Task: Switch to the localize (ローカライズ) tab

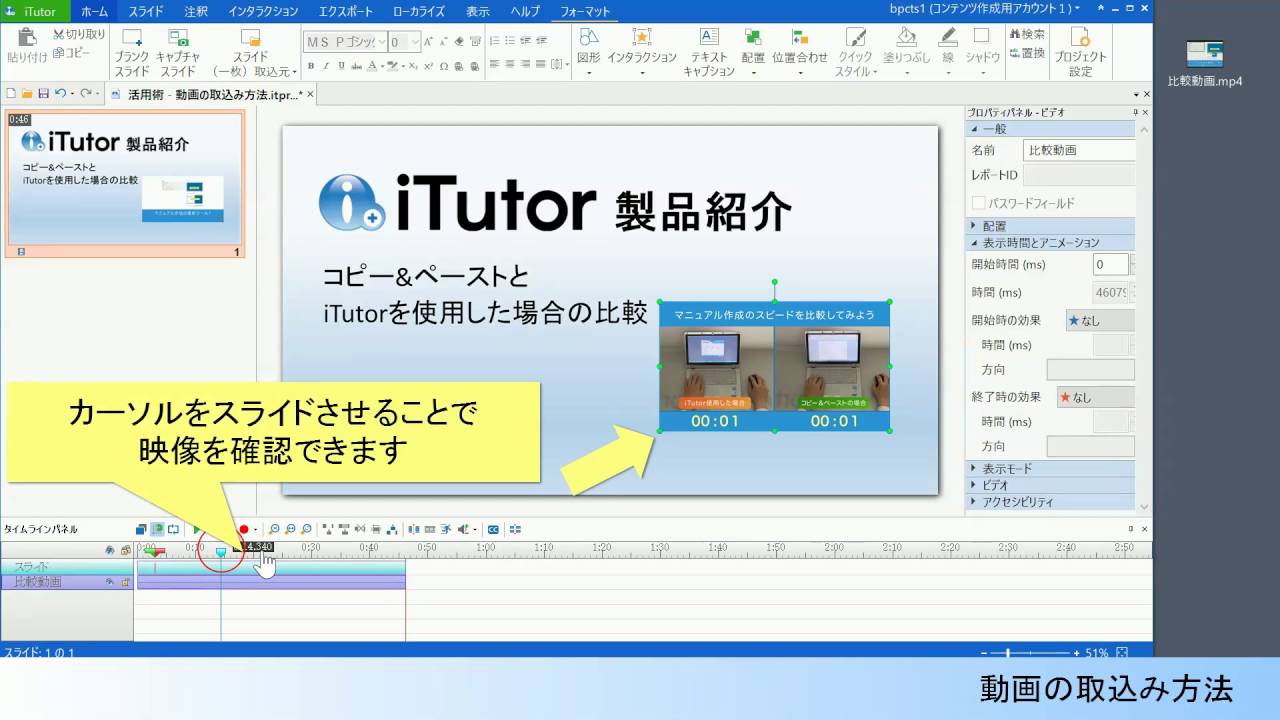Action: [420, 12]
